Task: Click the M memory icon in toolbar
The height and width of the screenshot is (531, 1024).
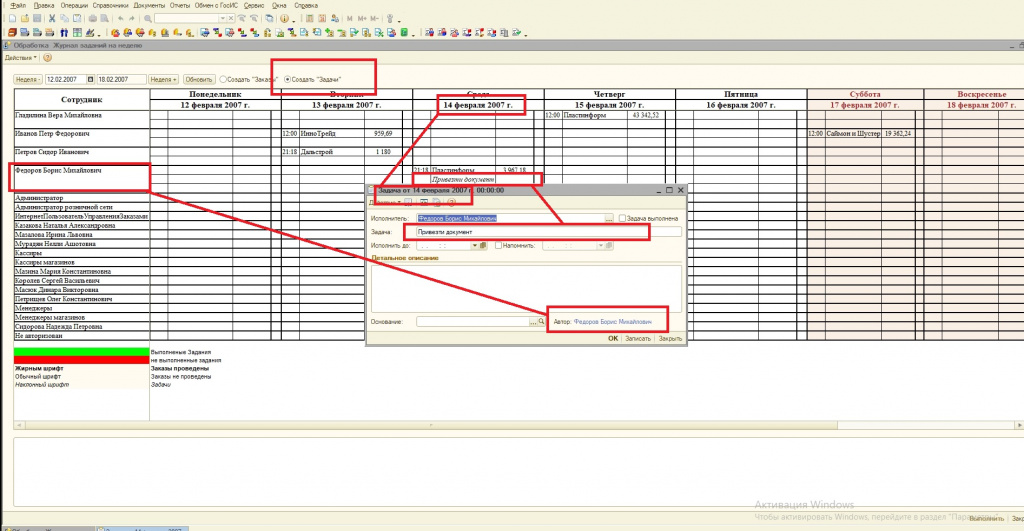Action: point(349,18)
